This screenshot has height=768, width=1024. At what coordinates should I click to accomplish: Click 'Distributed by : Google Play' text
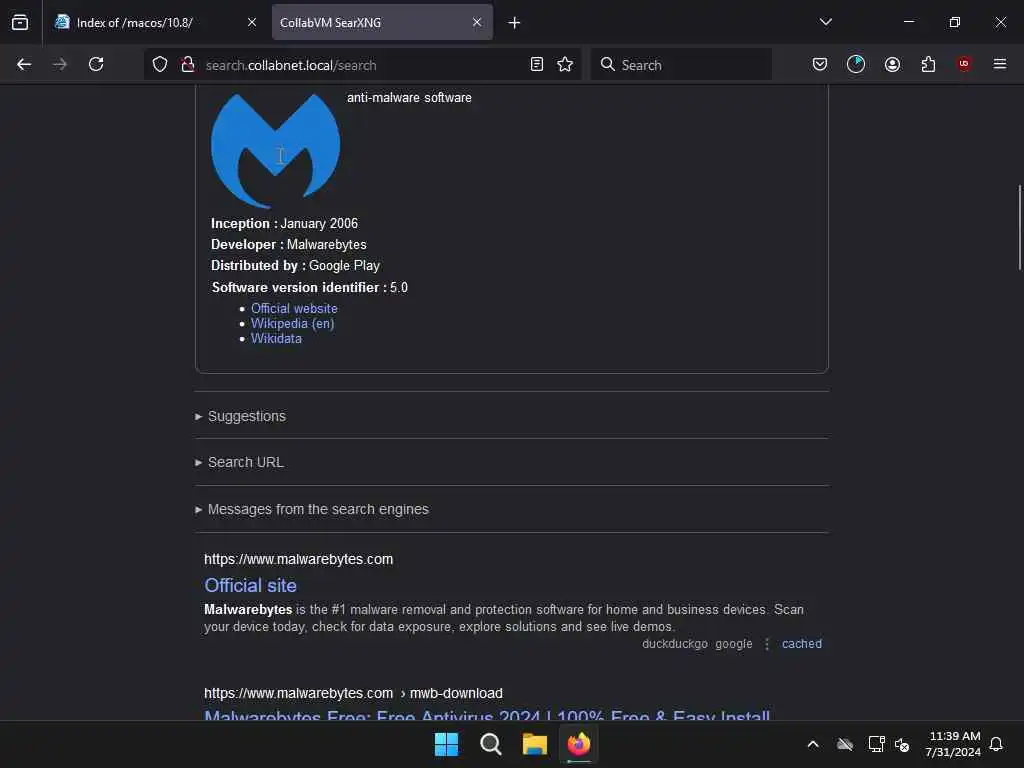click(x=295, y=266)
